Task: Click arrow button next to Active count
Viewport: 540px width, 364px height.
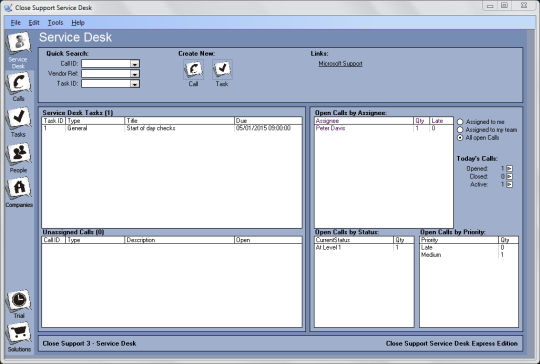Action: click(x=509, y=185)
